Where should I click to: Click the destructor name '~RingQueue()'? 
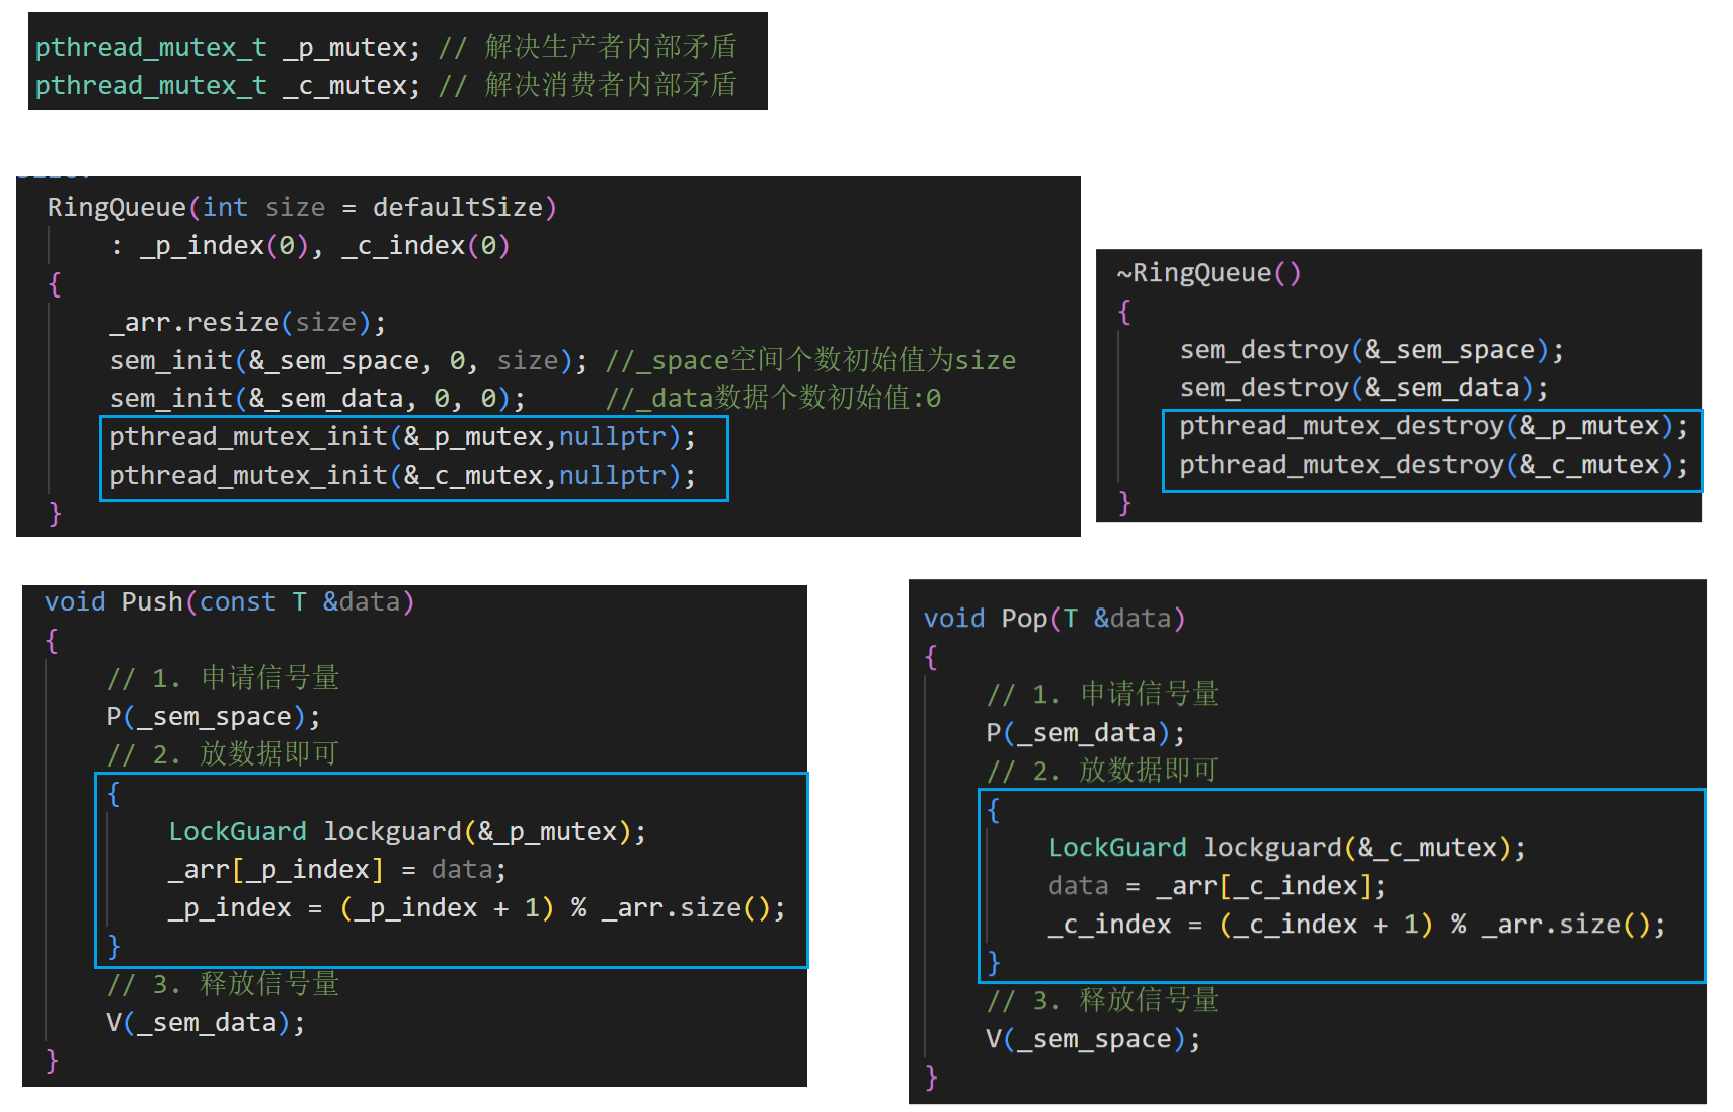(x=1209, y=273)
